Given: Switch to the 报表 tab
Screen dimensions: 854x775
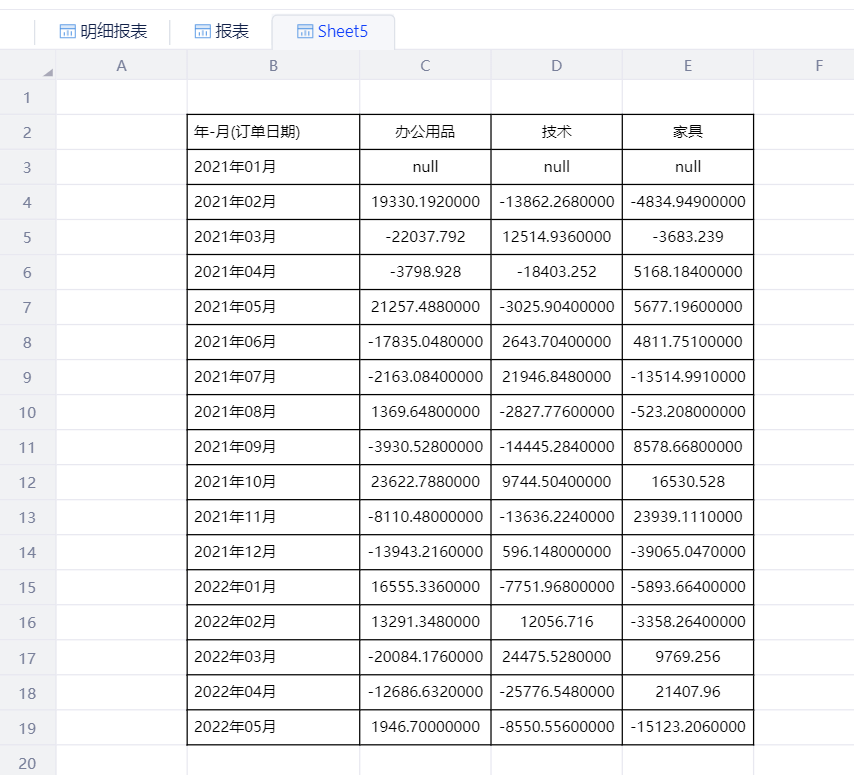Looking at the screenshot, I should click(x=221, y=32).
